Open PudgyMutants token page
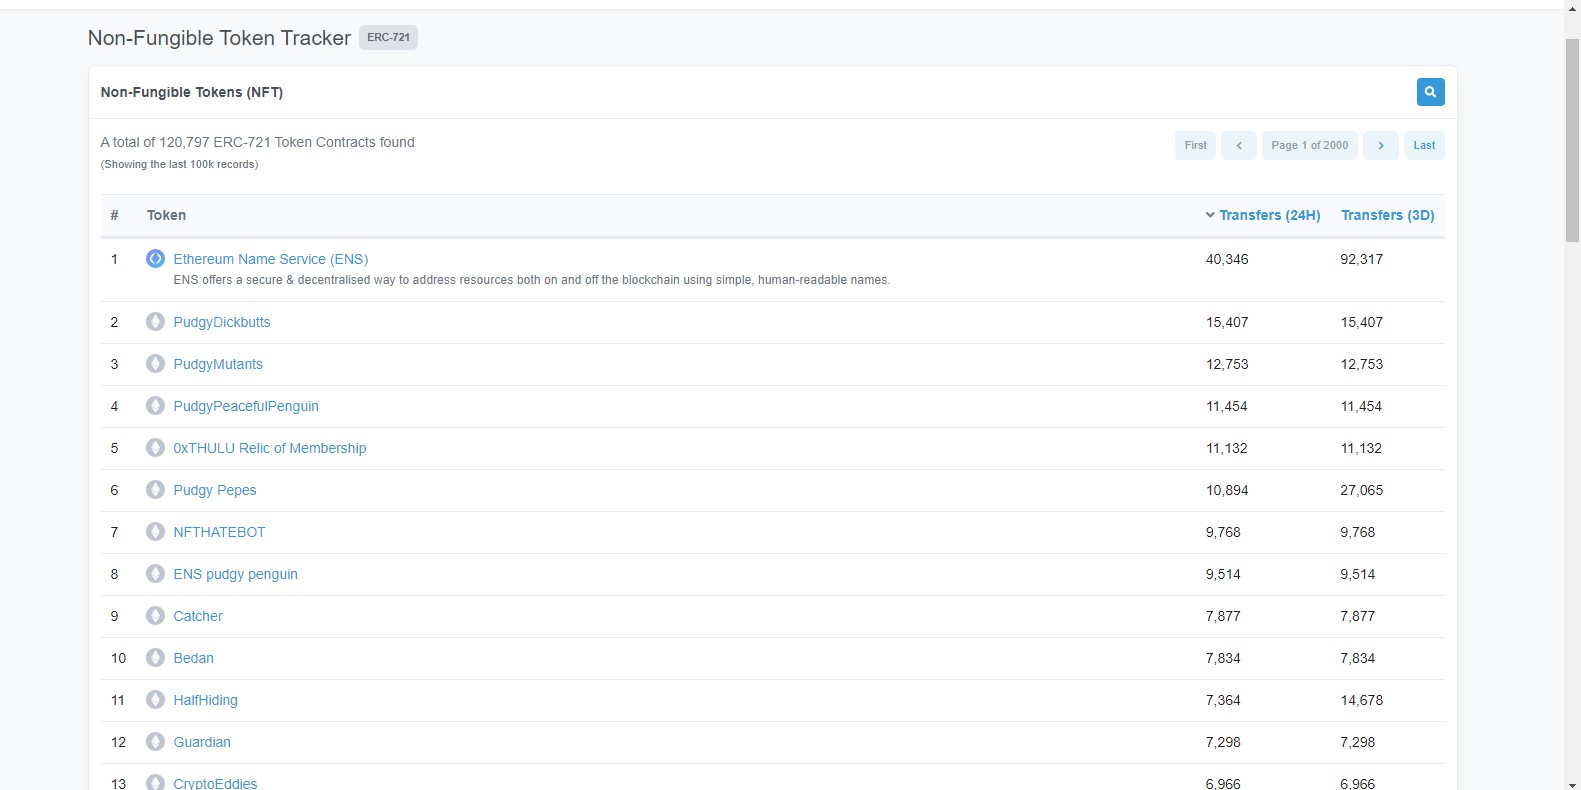 coord(218,364)
